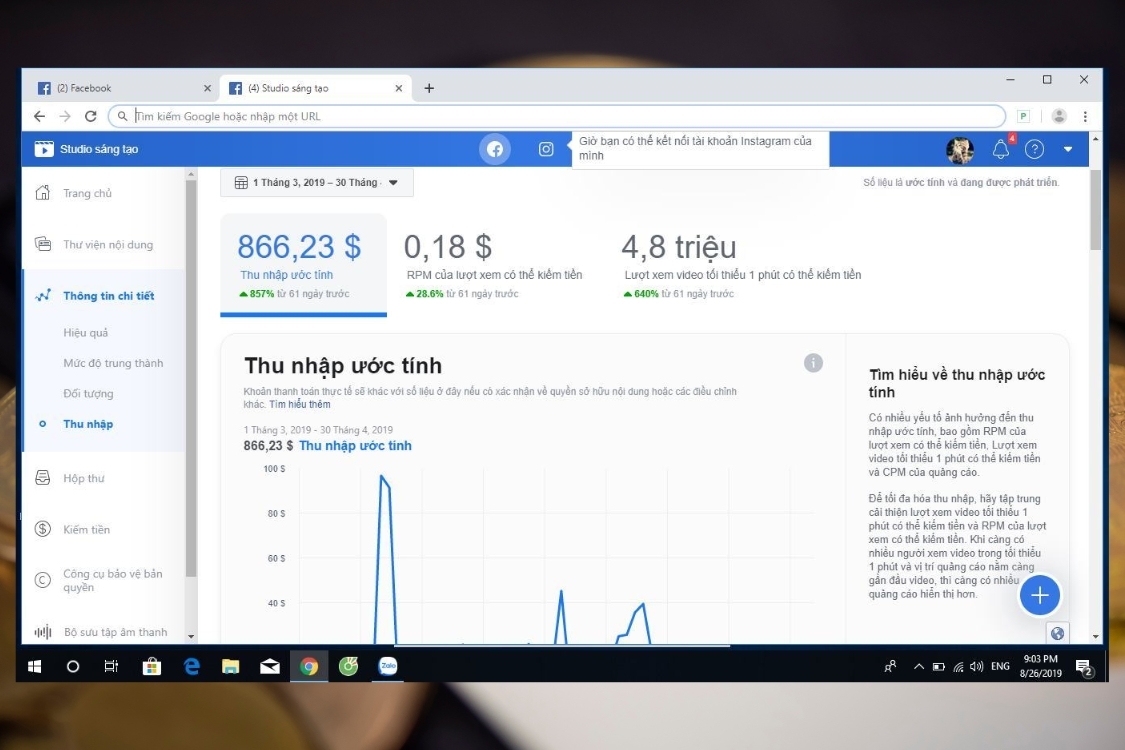Viewport: 1125px width, 750px height.
Task: Open Đối tượng sub-item
Action: [88, 393]
